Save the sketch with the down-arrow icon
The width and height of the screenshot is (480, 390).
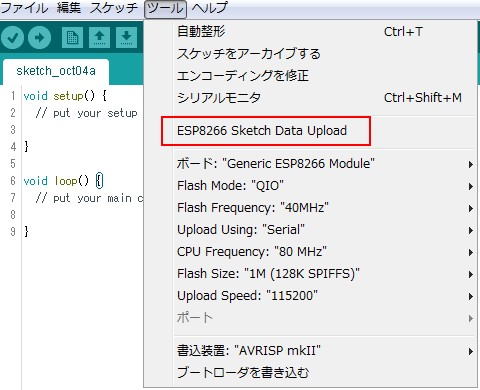(x=126, y=38)
